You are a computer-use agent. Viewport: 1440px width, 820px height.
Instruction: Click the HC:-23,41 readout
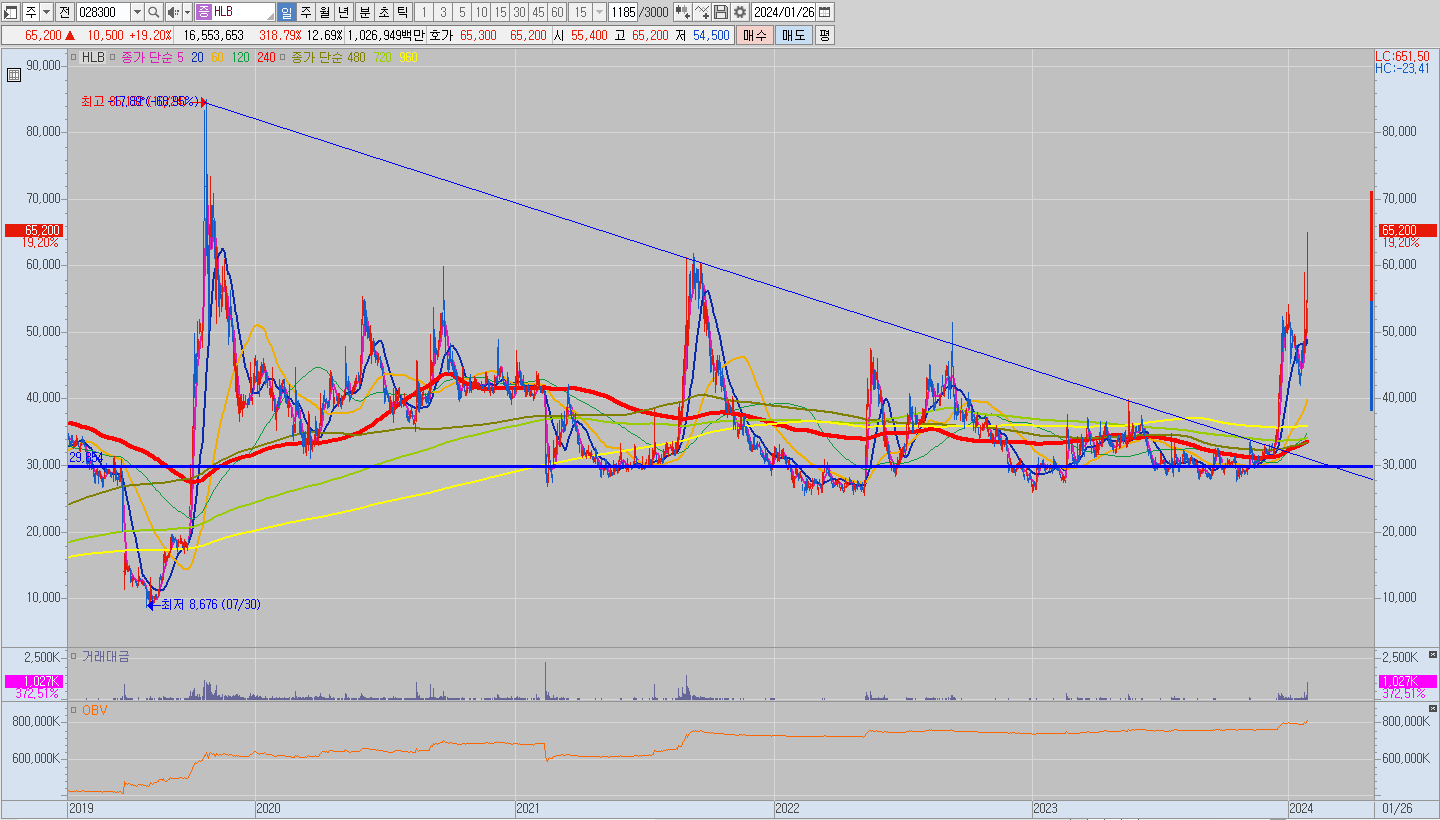1402,68
